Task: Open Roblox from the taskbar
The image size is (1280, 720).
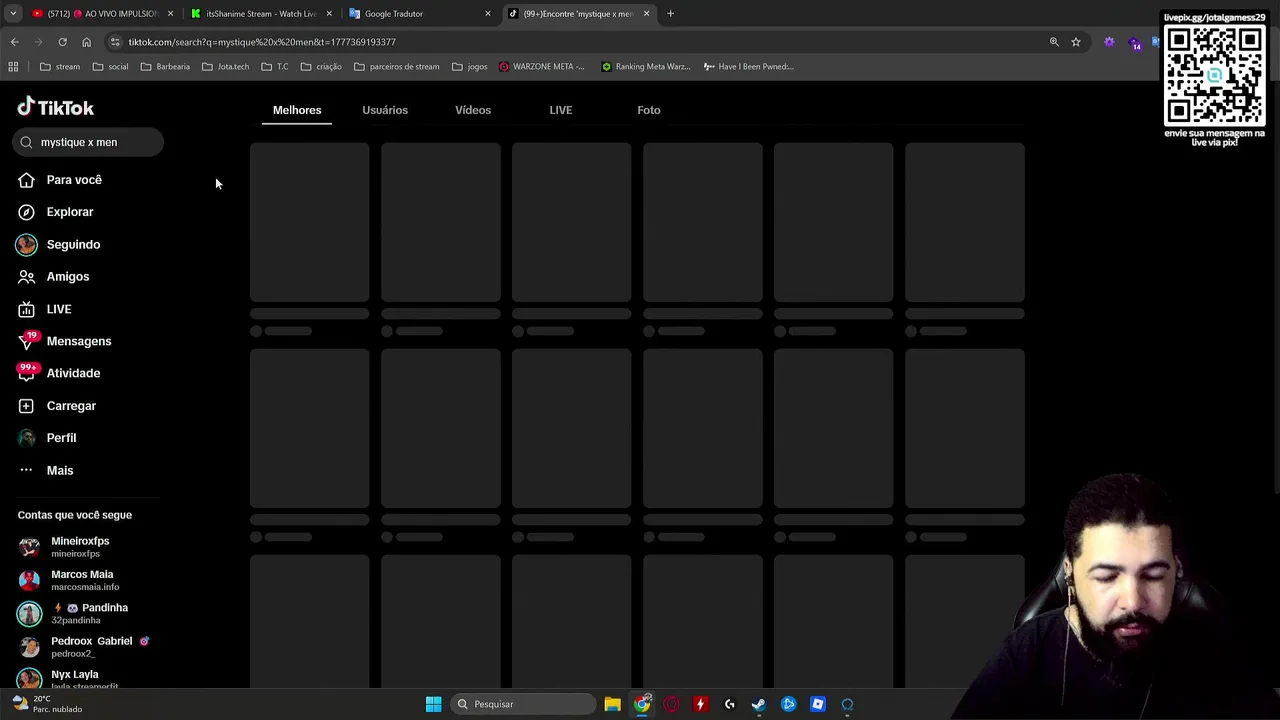Action: (818, 704)
